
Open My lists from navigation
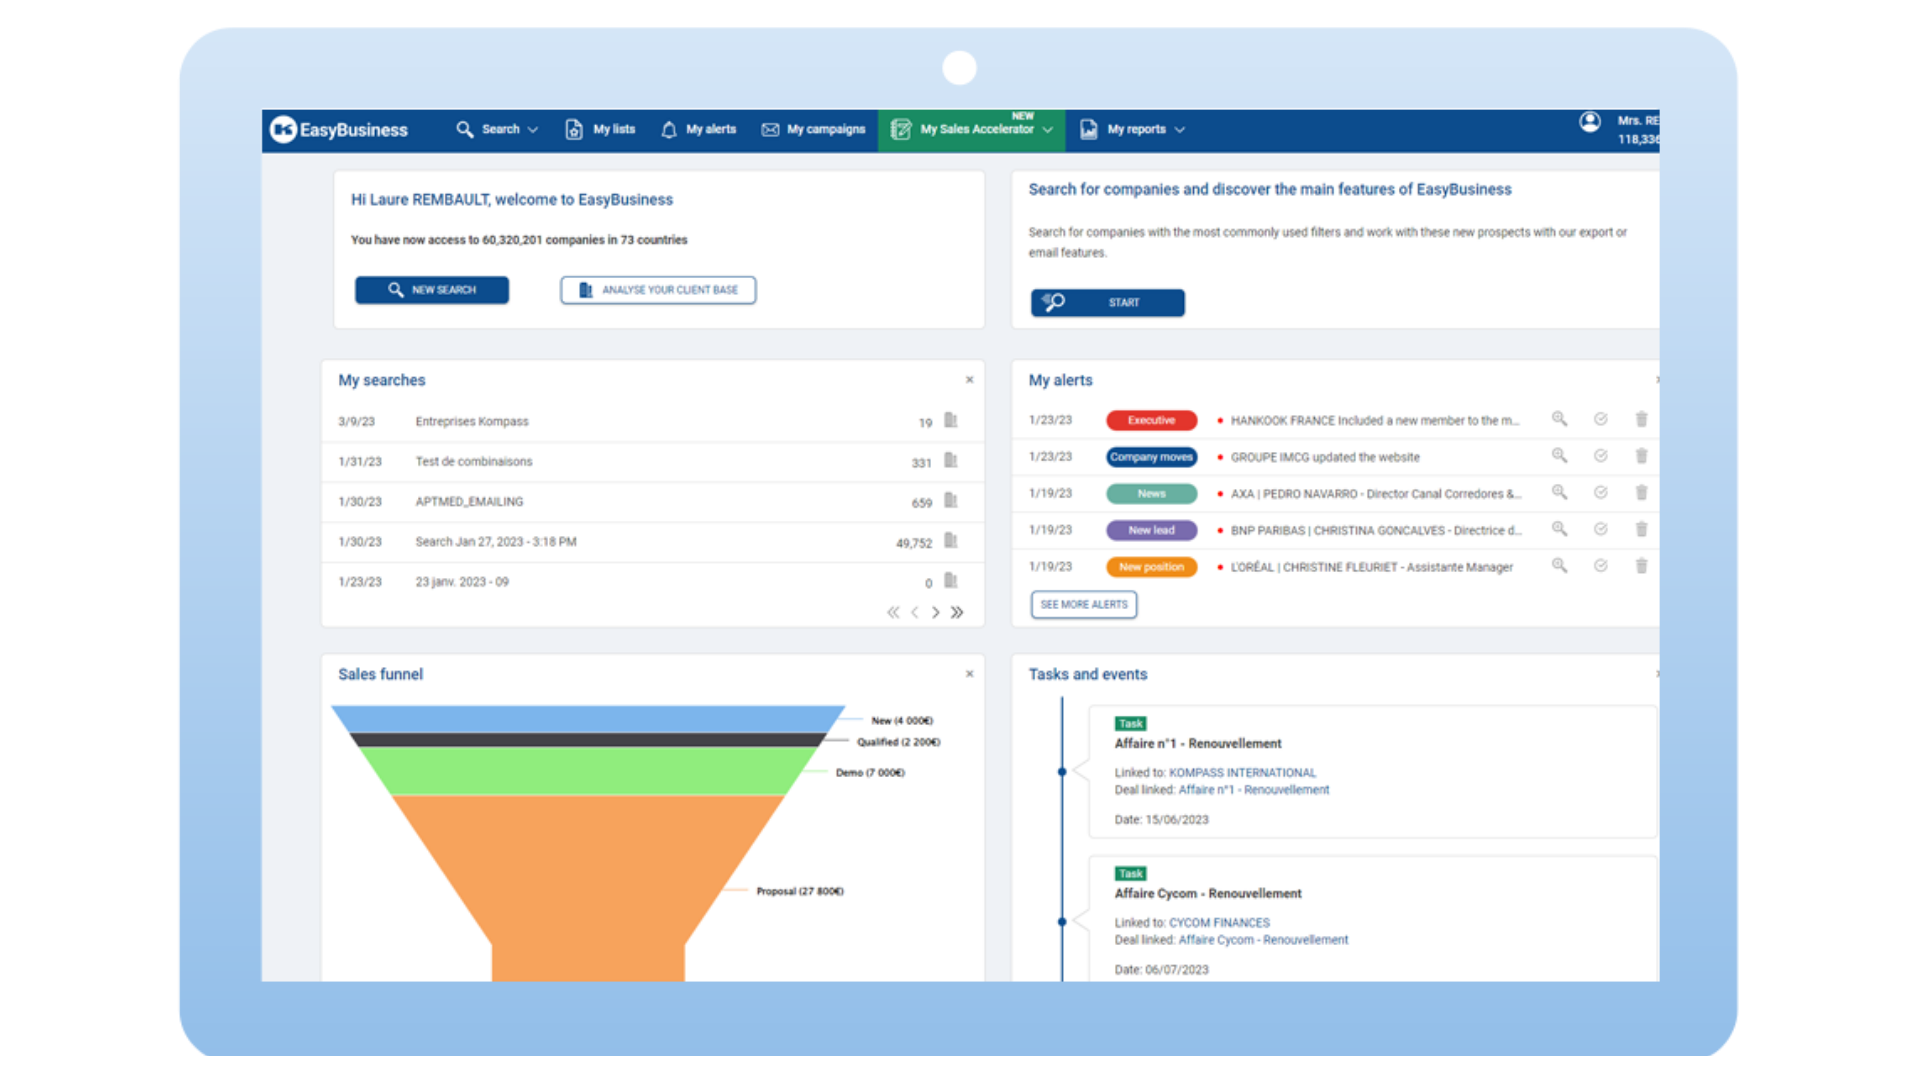point(600,130)
